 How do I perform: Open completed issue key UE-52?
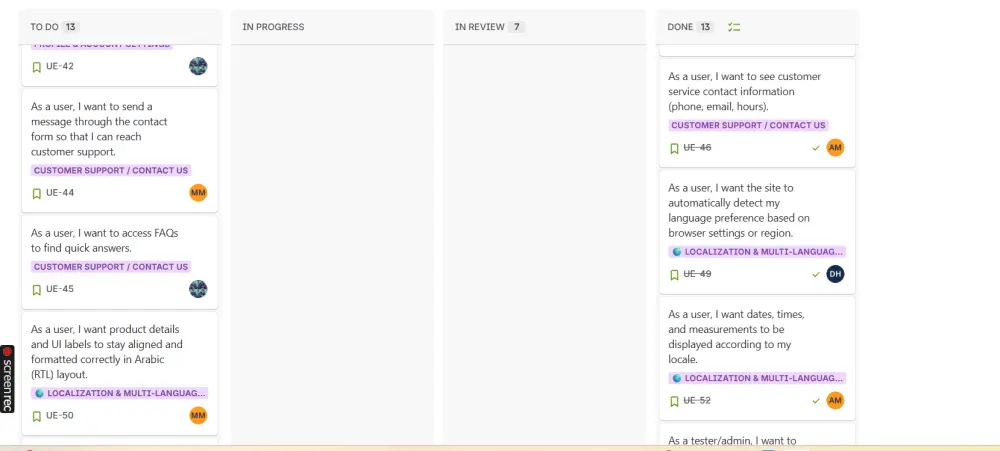pyautogui.click(x=698, y=401)
